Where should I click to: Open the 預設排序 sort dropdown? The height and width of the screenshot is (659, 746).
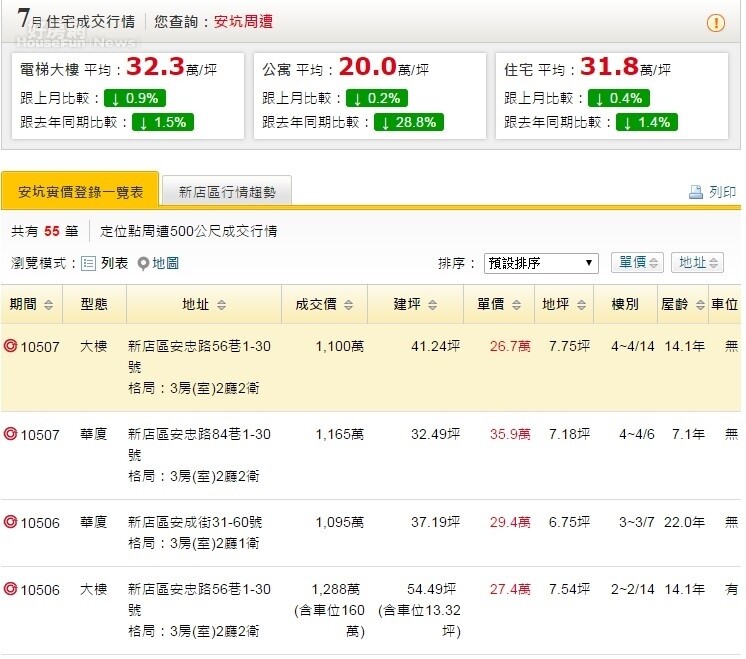(541, 263)
